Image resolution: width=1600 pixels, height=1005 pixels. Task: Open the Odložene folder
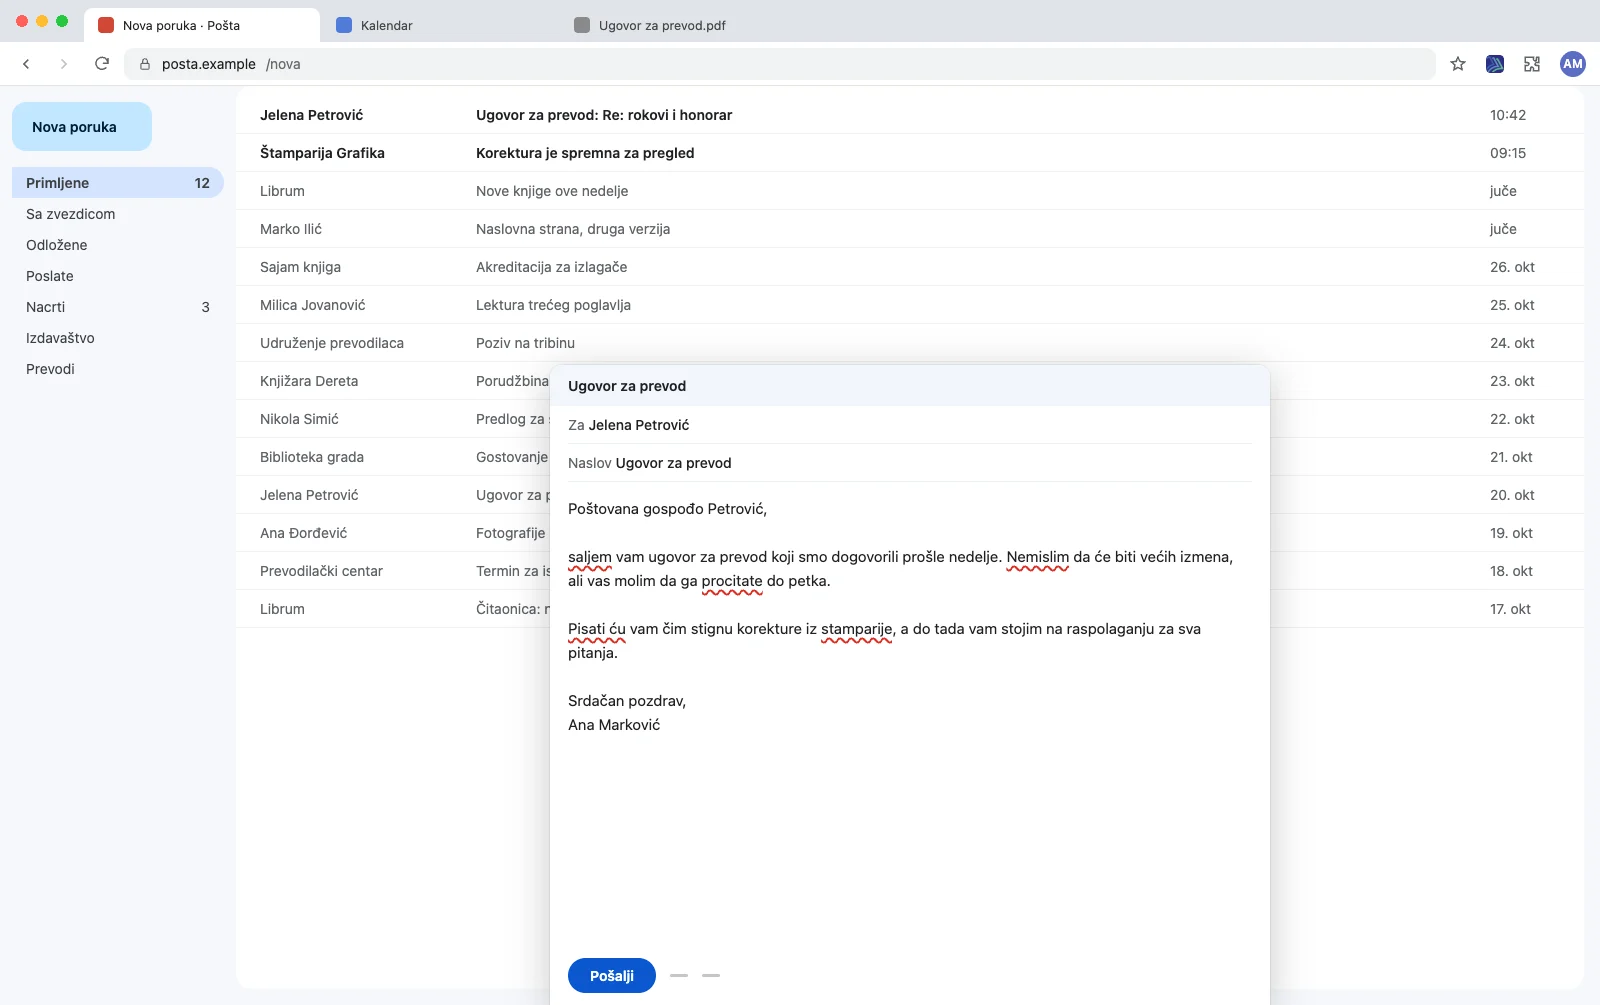[118, 245]
